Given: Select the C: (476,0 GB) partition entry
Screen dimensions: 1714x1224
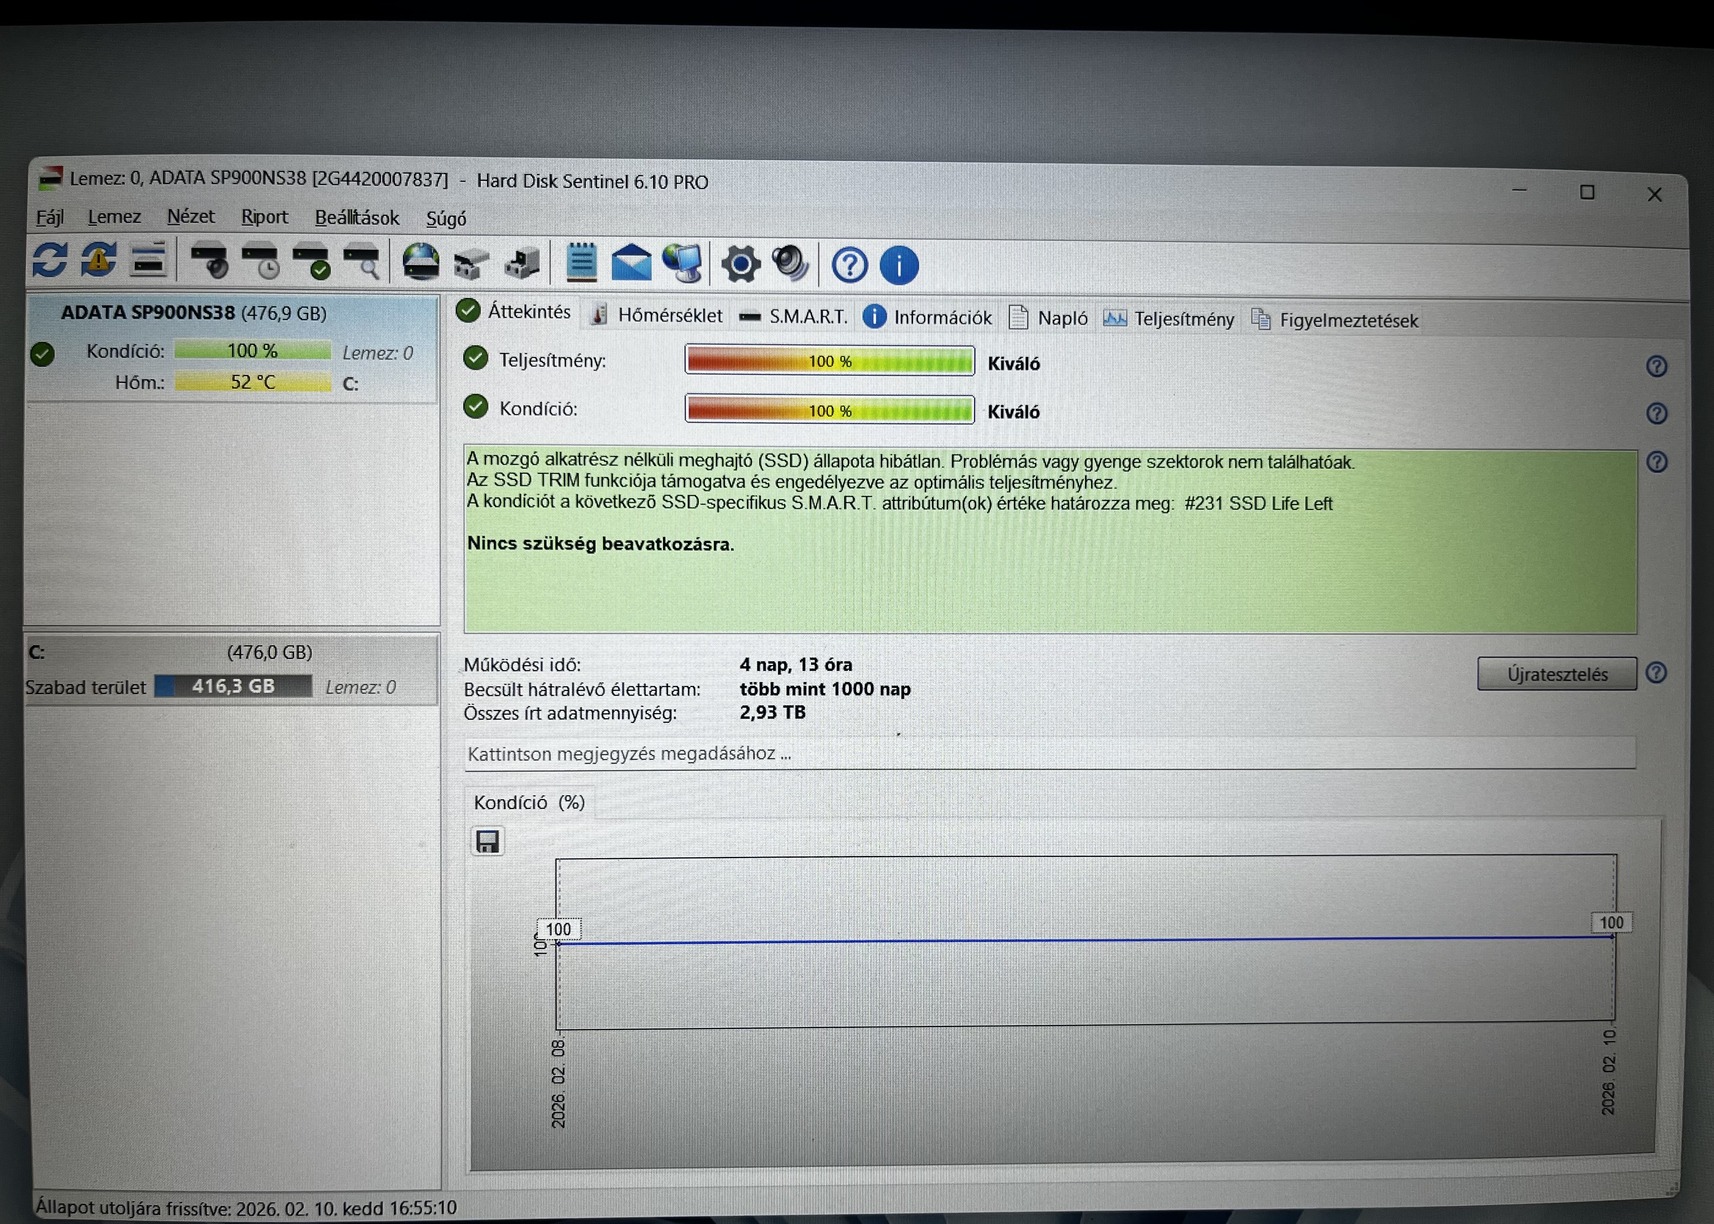Looking at the screenshot, I should point(232,669).
